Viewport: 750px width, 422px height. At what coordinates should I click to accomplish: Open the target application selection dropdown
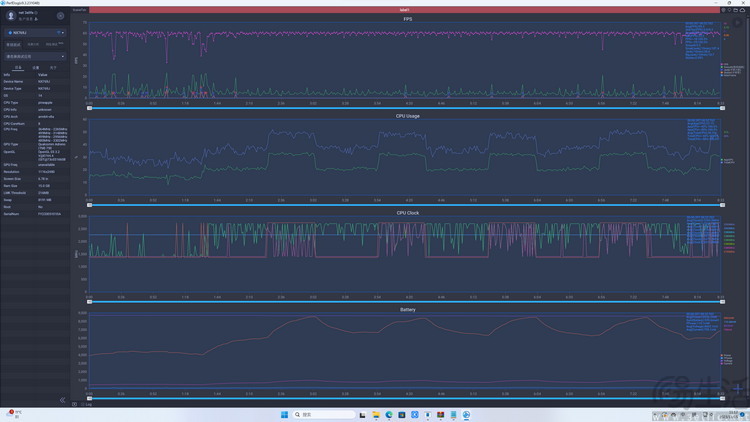click(35, 56)
